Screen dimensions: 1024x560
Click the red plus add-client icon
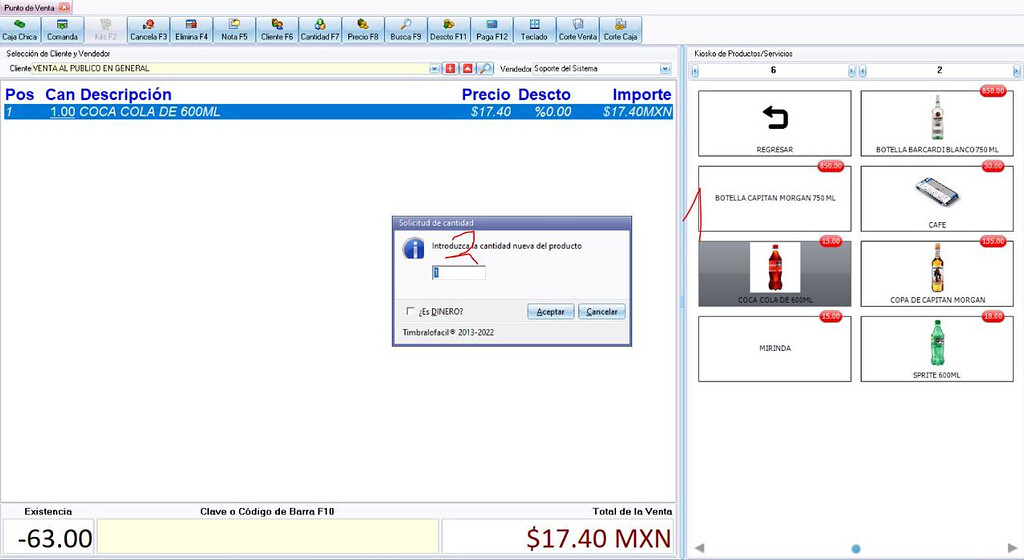(450, 69)
